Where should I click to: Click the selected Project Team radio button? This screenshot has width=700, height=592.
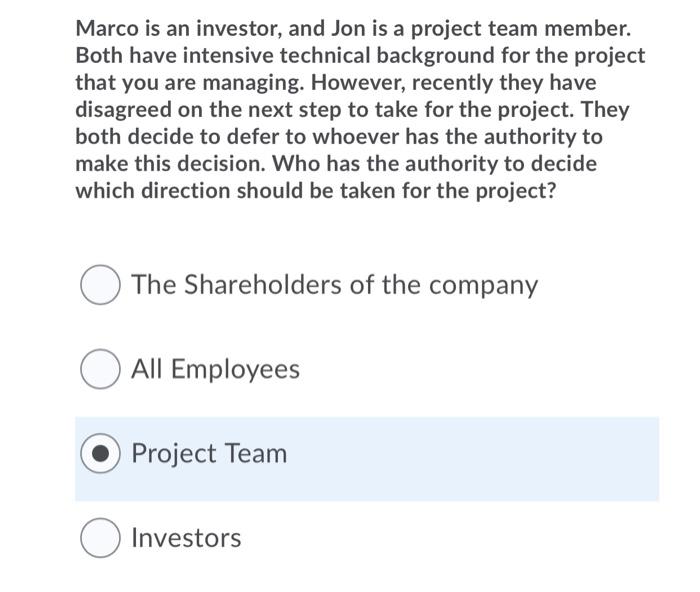click(100, 453)
